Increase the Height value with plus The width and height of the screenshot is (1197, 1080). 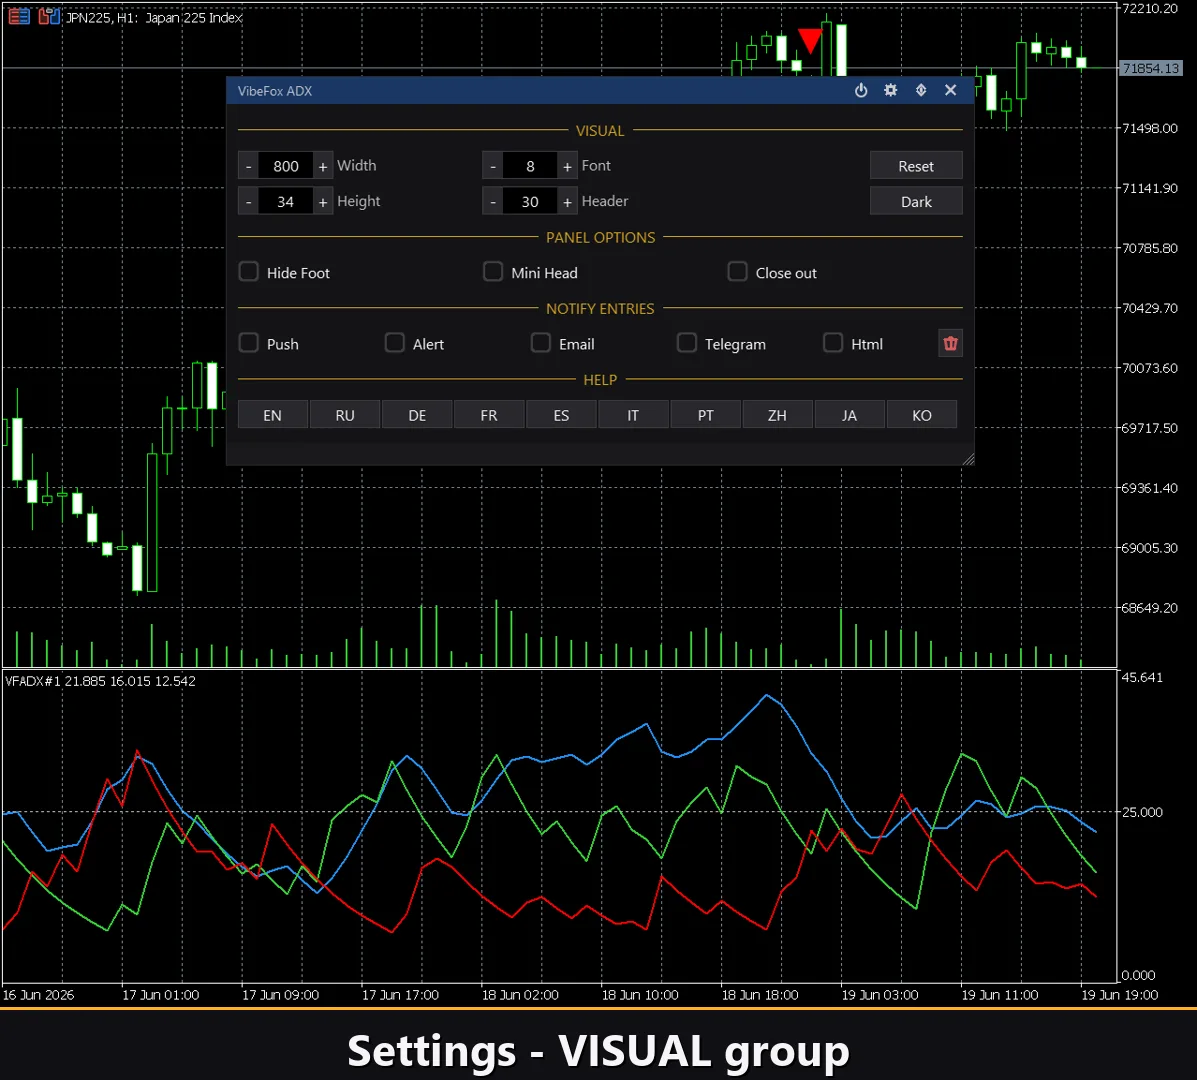pyautogui.click(x=323, y=201)
